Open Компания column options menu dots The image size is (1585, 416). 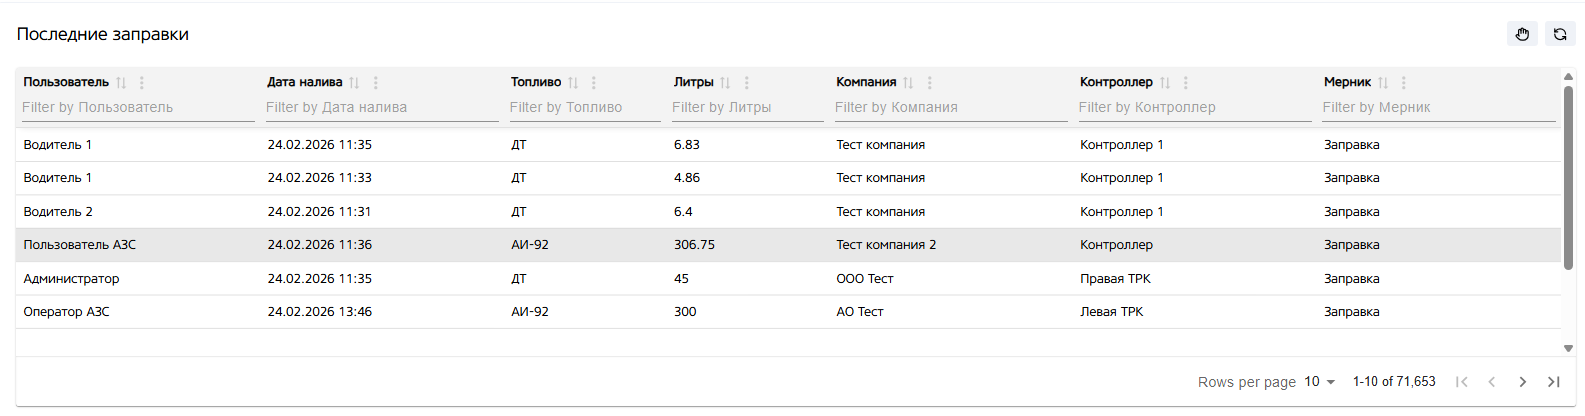[929, 83]
